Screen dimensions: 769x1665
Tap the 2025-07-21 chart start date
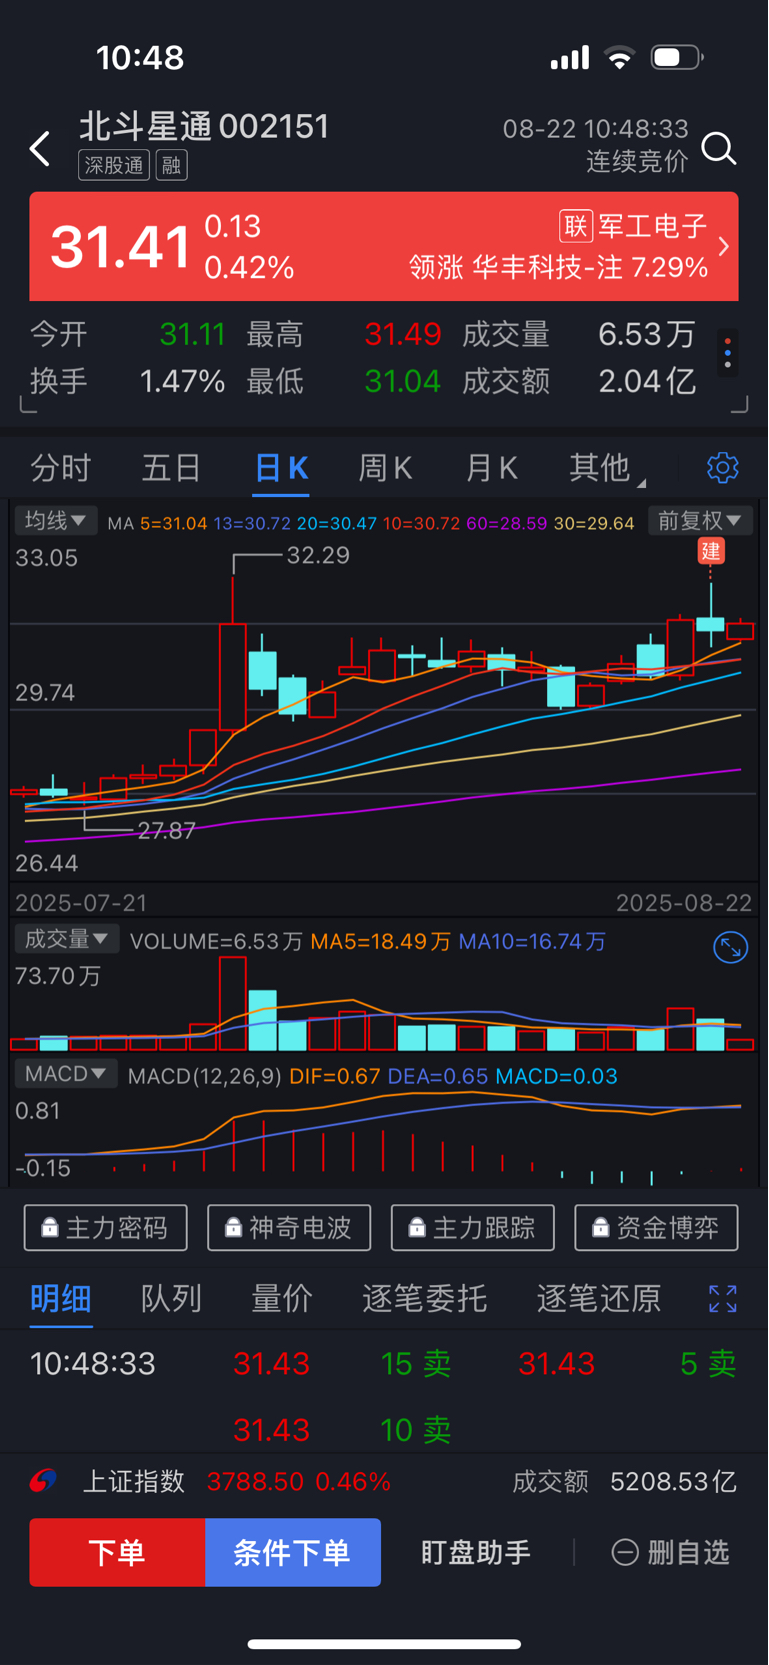pos(81,903)
